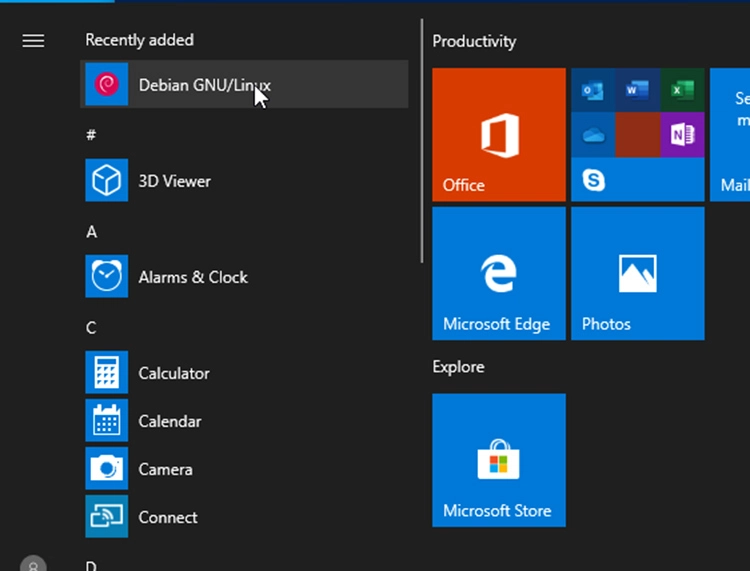Image resolution: width=750 pixels, height=571 pixels.
Task: Click the Connect label text
Action: coord(168,517)
